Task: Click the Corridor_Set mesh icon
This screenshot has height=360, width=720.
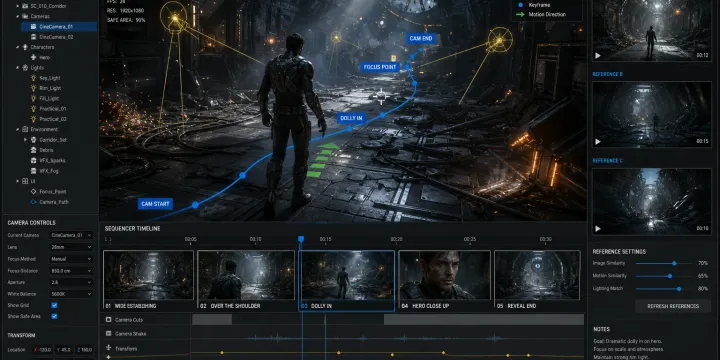Action: click(x=34, y=140)
